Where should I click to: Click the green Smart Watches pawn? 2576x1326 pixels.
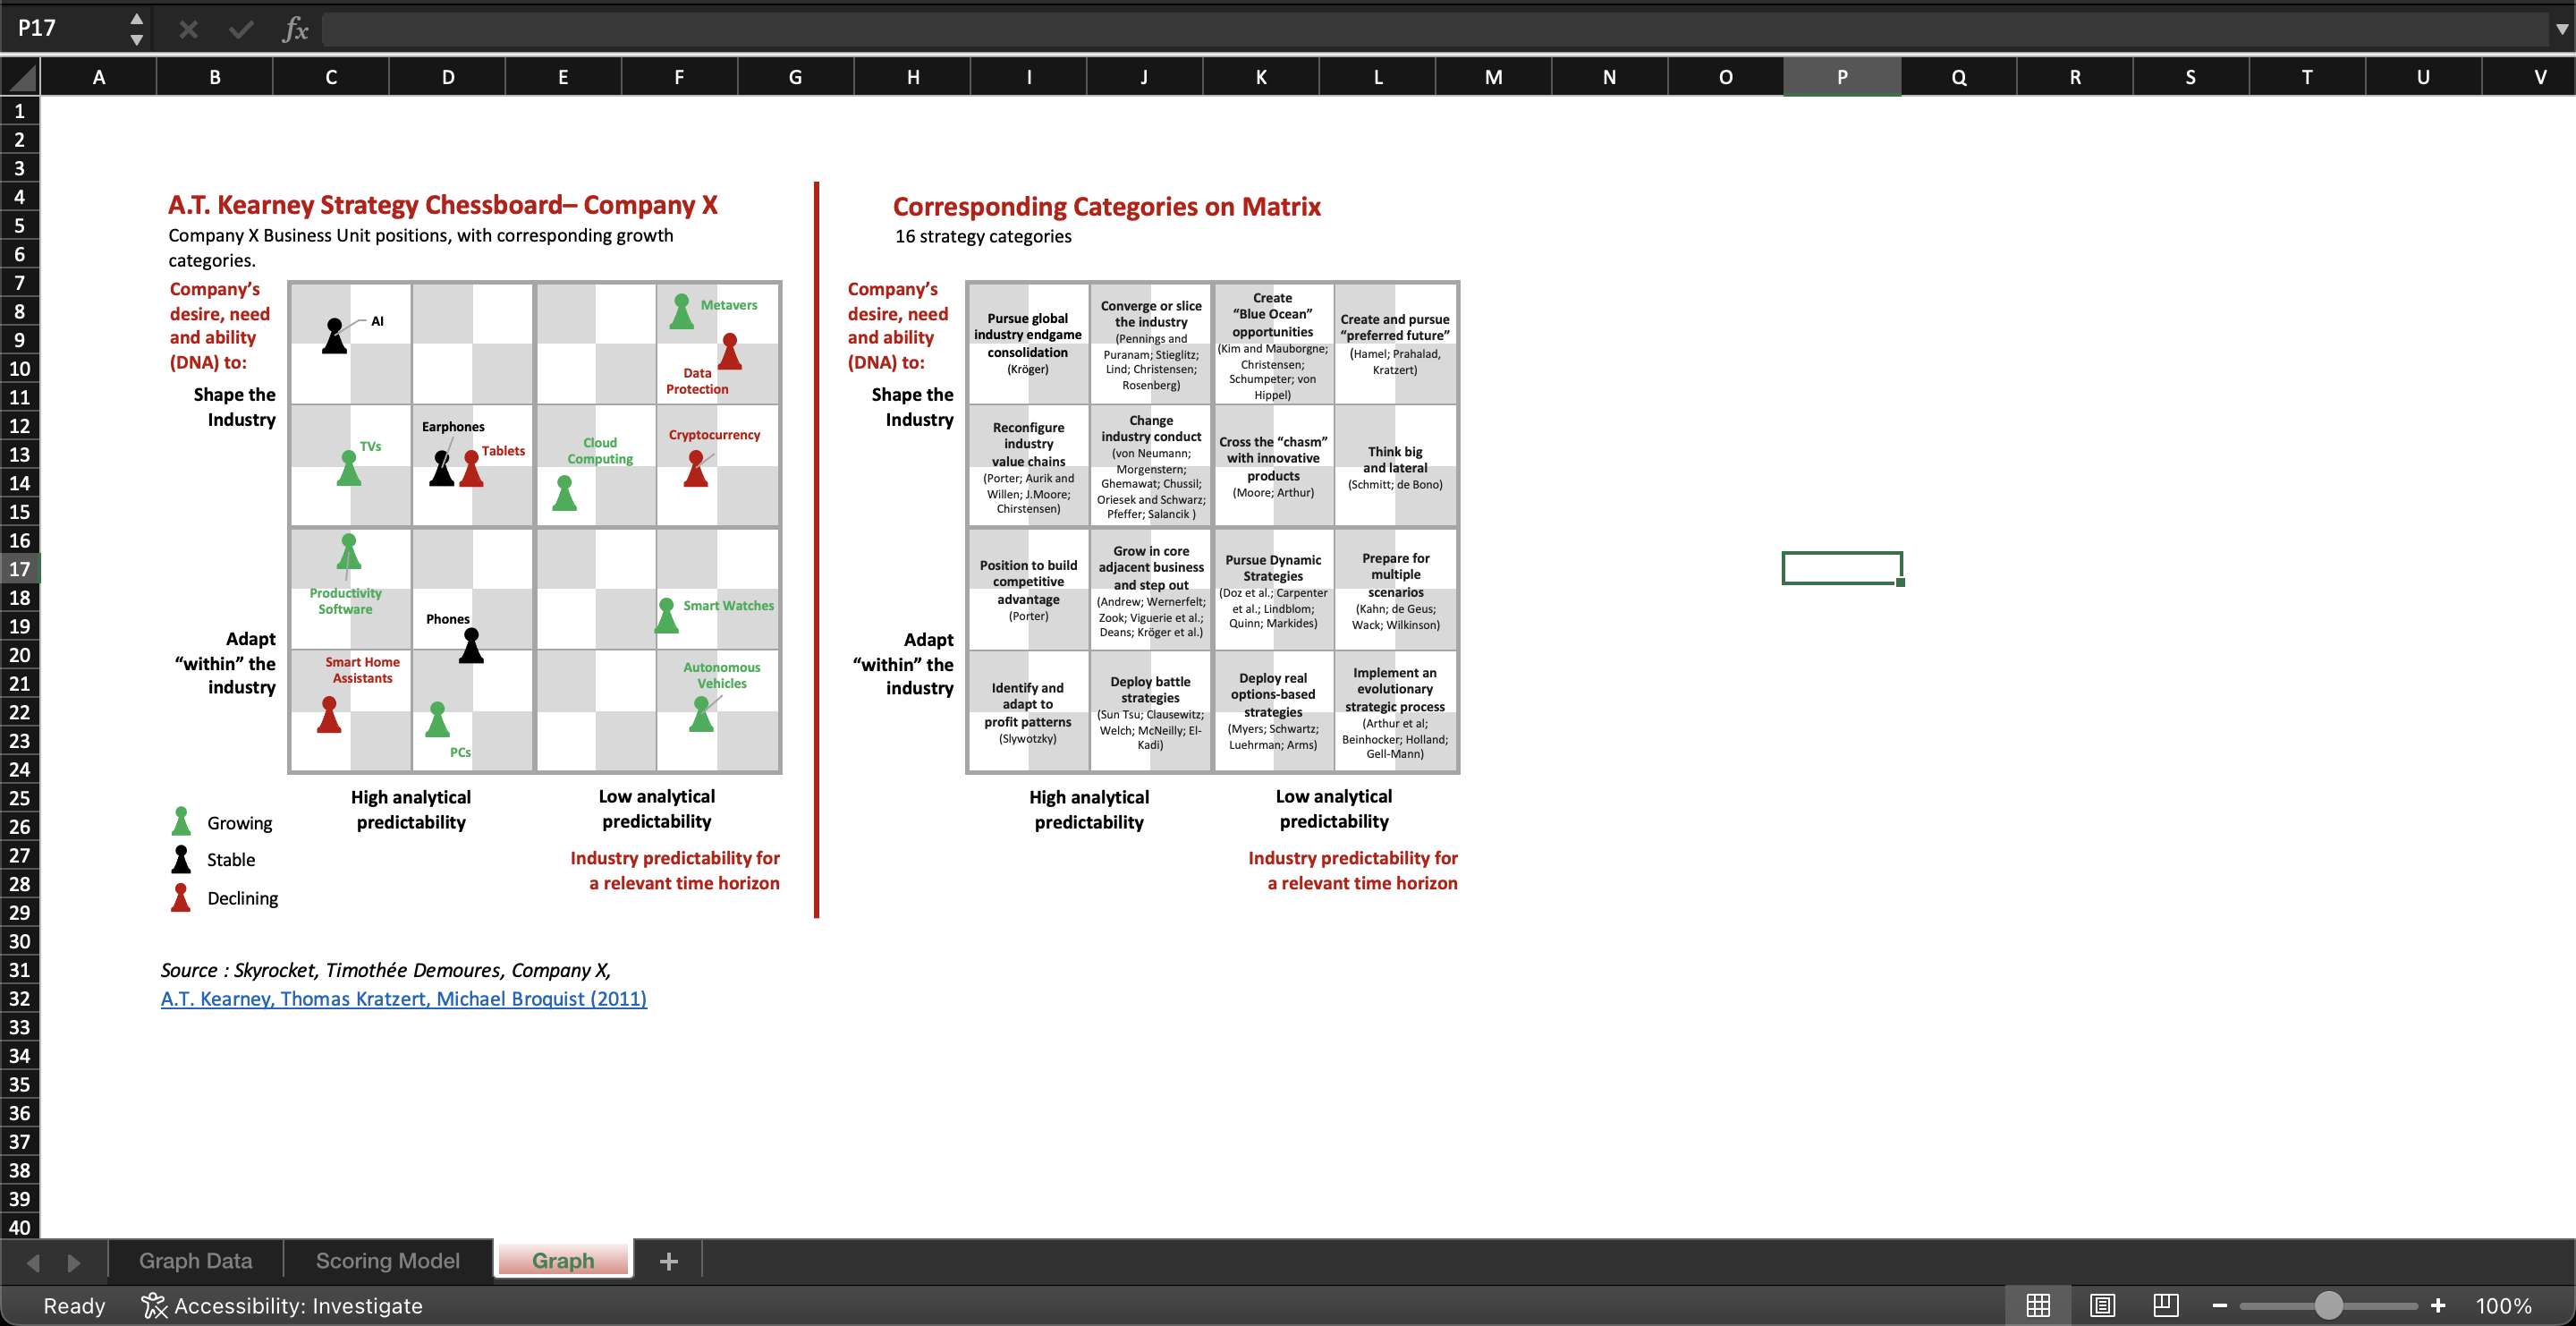667,615
